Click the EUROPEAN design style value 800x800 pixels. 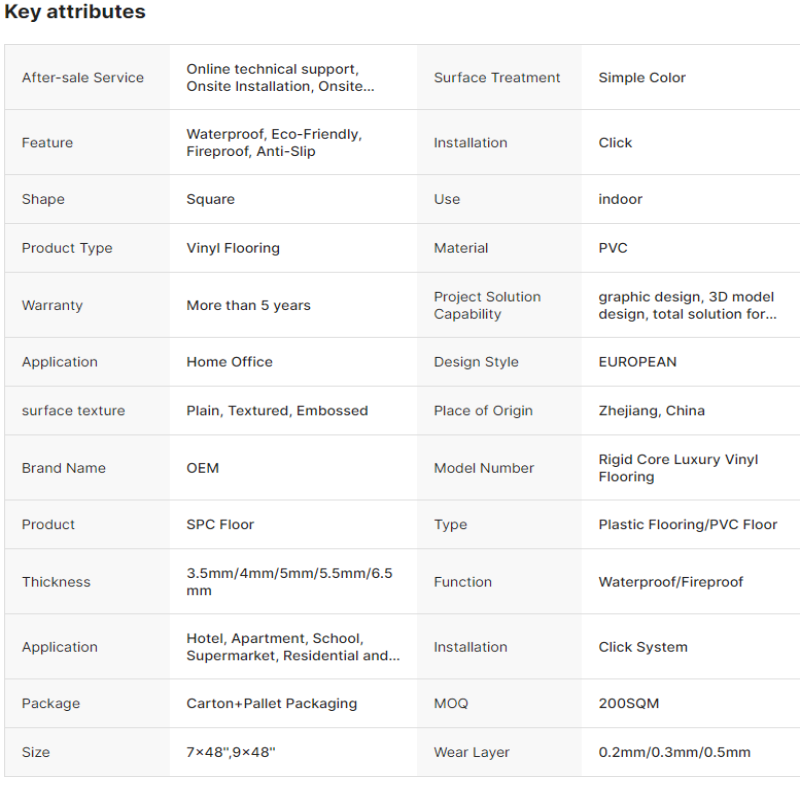(x=637, y=362)
